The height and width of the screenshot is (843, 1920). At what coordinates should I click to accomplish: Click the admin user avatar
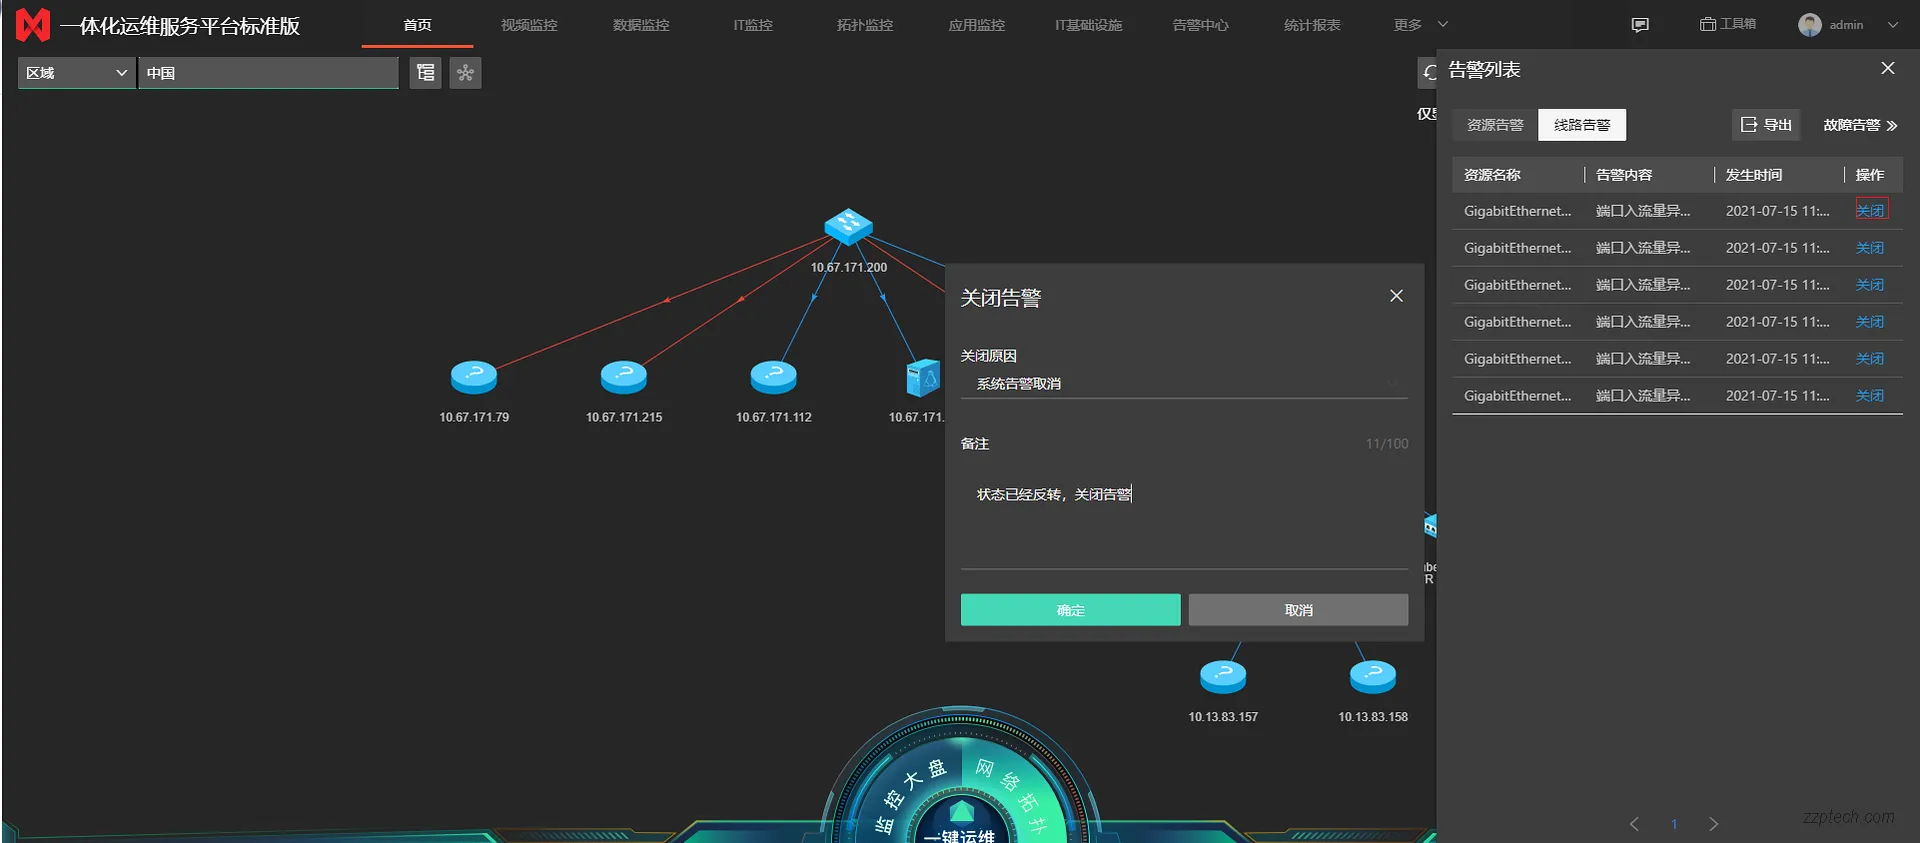click(x=1809, y=25)
